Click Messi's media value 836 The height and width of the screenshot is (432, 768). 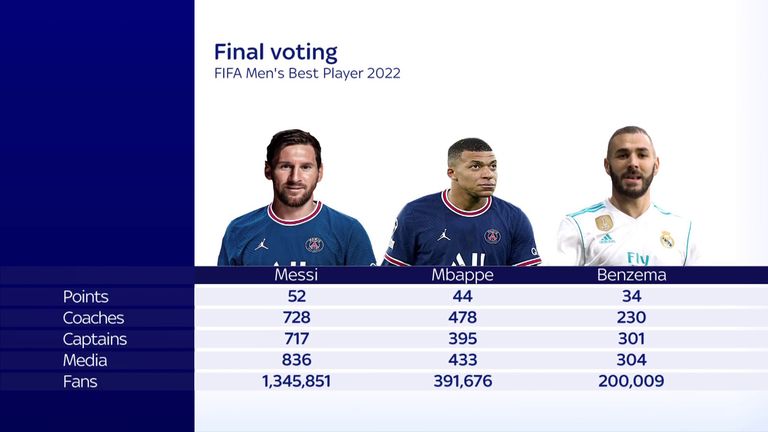[x=296, y=360]
